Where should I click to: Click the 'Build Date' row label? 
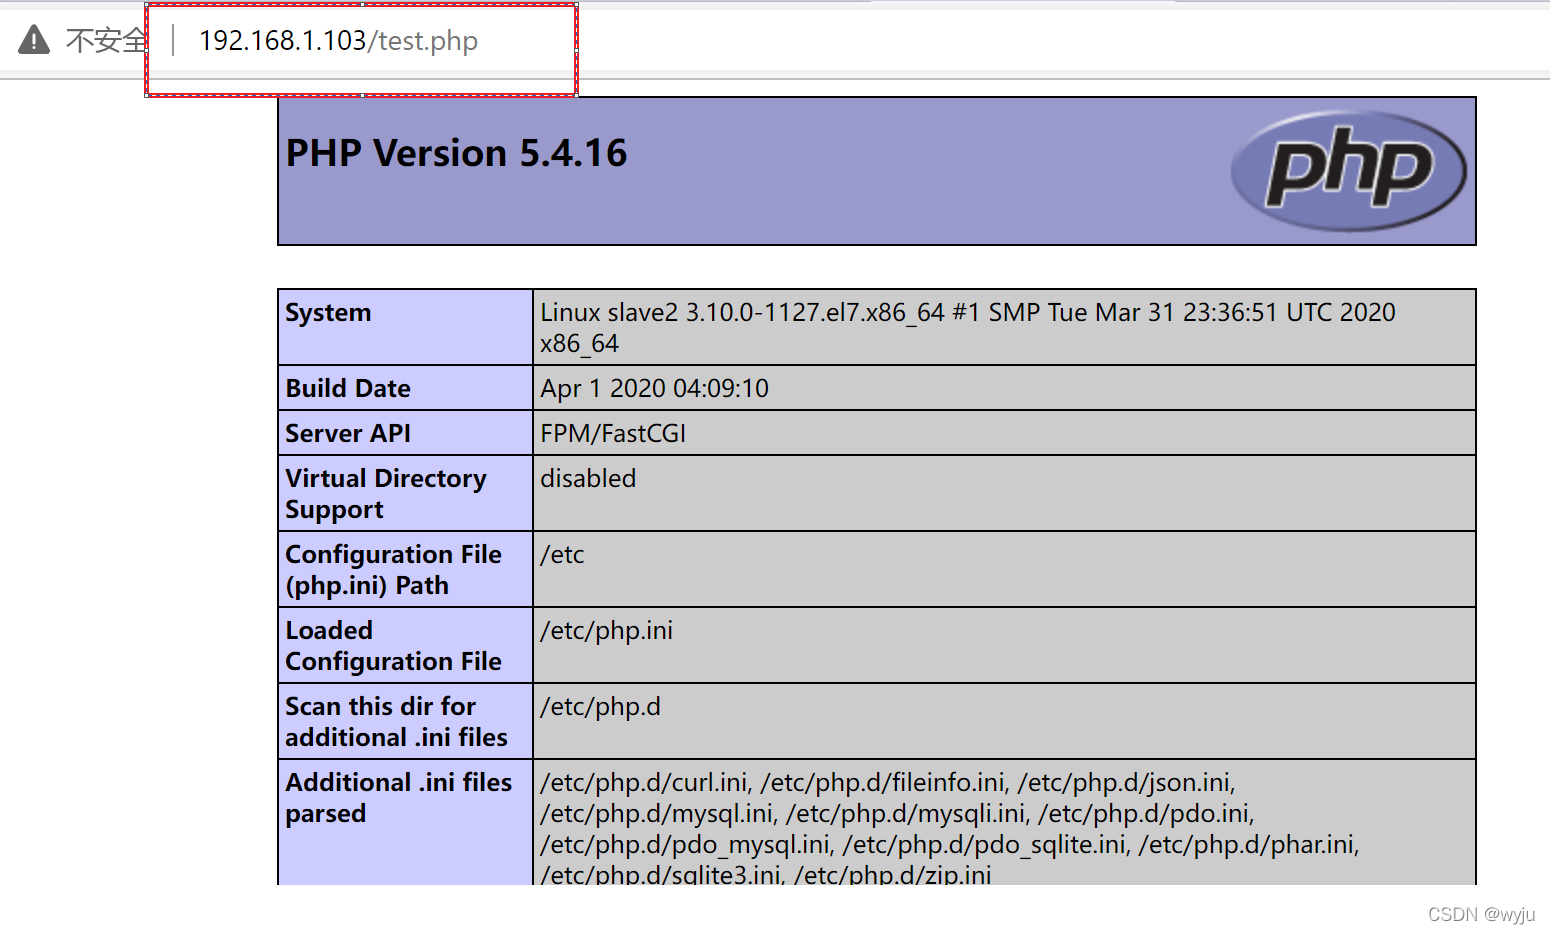pos(348,388)
